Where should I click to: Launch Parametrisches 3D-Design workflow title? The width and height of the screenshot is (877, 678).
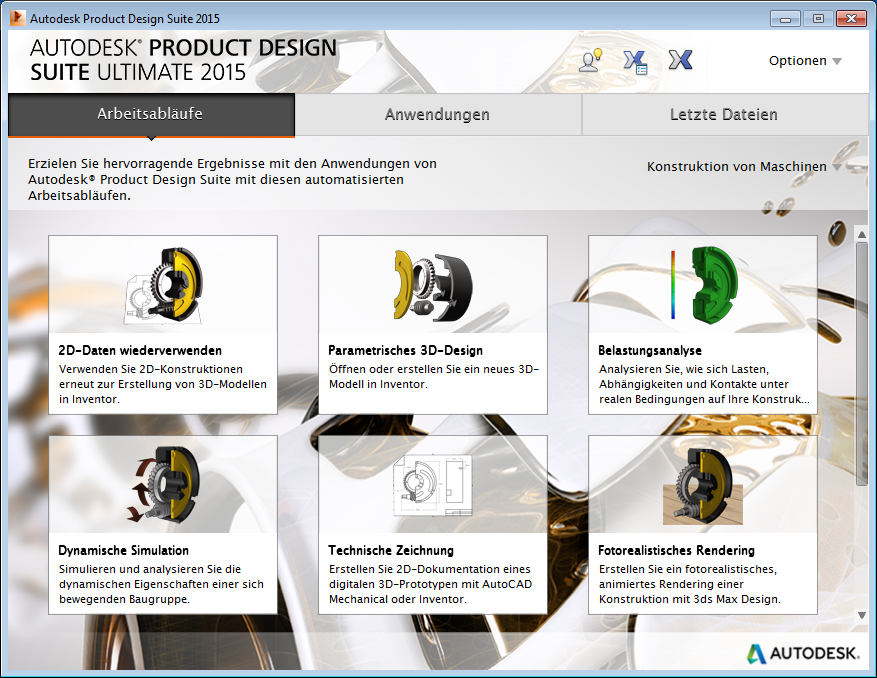tap(405, 350)
